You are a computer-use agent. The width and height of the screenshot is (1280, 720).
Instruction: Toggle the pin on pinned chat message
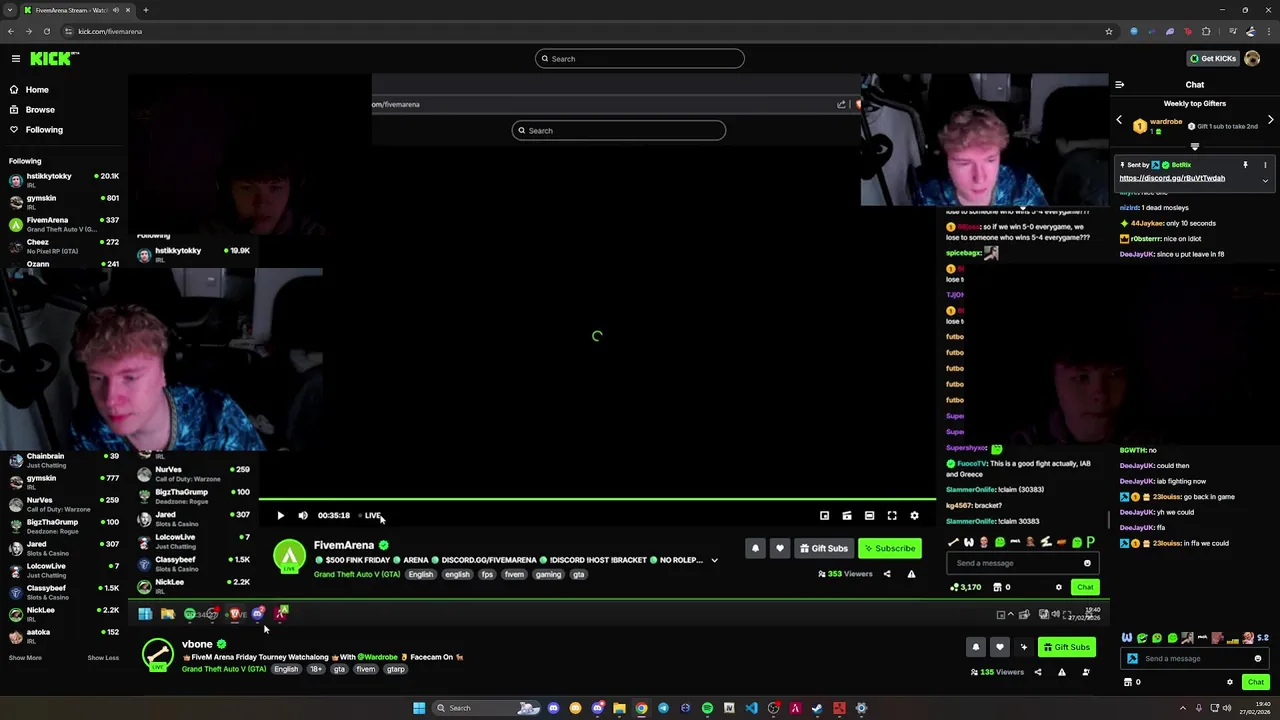click(x=1245, y=165)
